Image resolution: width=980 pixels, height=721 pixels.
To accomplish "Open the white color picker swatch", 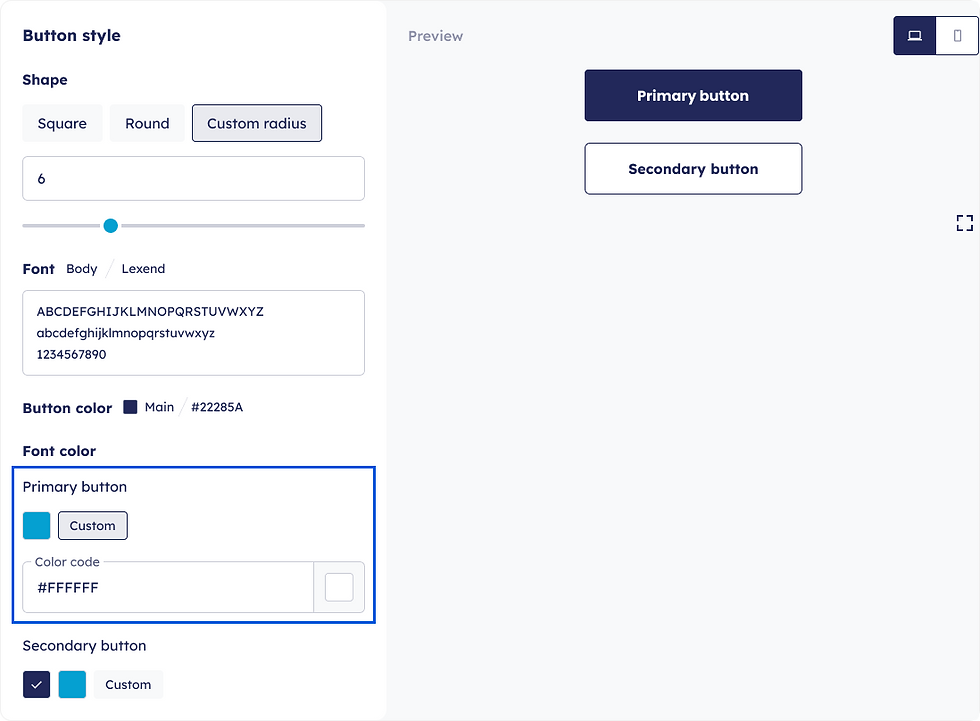I will pos(339,588).
